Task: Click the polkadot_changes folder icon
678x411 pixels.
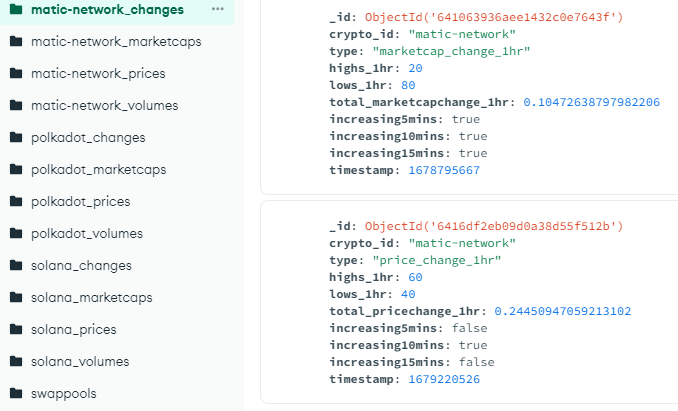Action: 15,137
